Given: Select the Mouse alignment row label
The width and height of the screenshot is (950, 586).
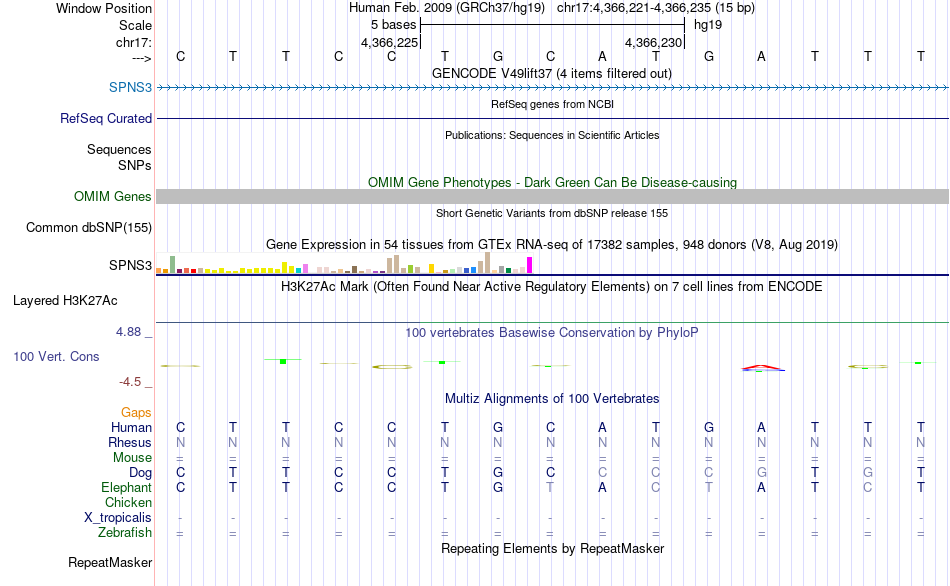Looking at the screenshot, I should 132,458.
